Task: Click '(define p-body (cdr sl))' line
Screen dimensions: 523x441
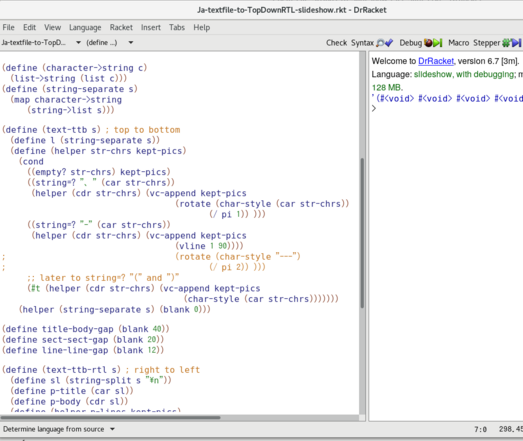Action: 69,402
